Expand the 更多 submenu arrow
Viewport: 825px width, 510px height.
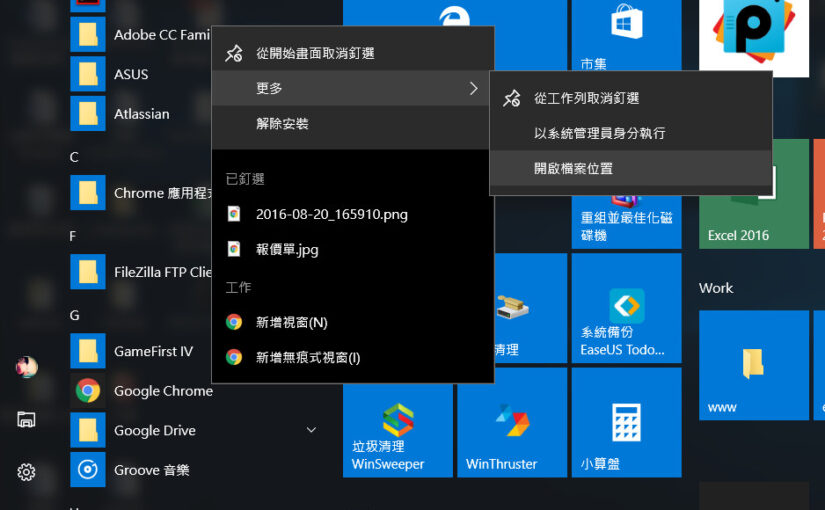474,88
